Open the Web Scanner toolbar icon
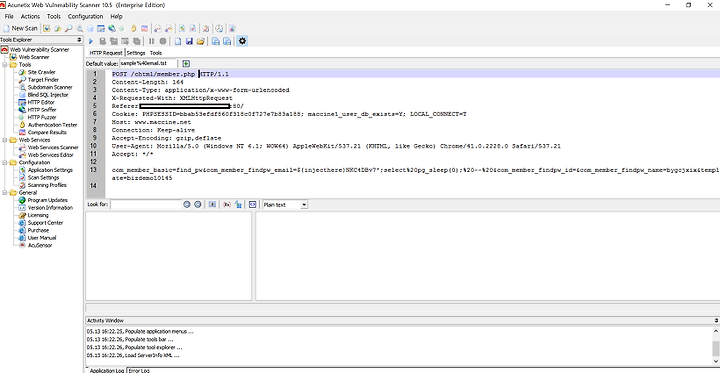The image size is (720, 373). click(46, 28)
